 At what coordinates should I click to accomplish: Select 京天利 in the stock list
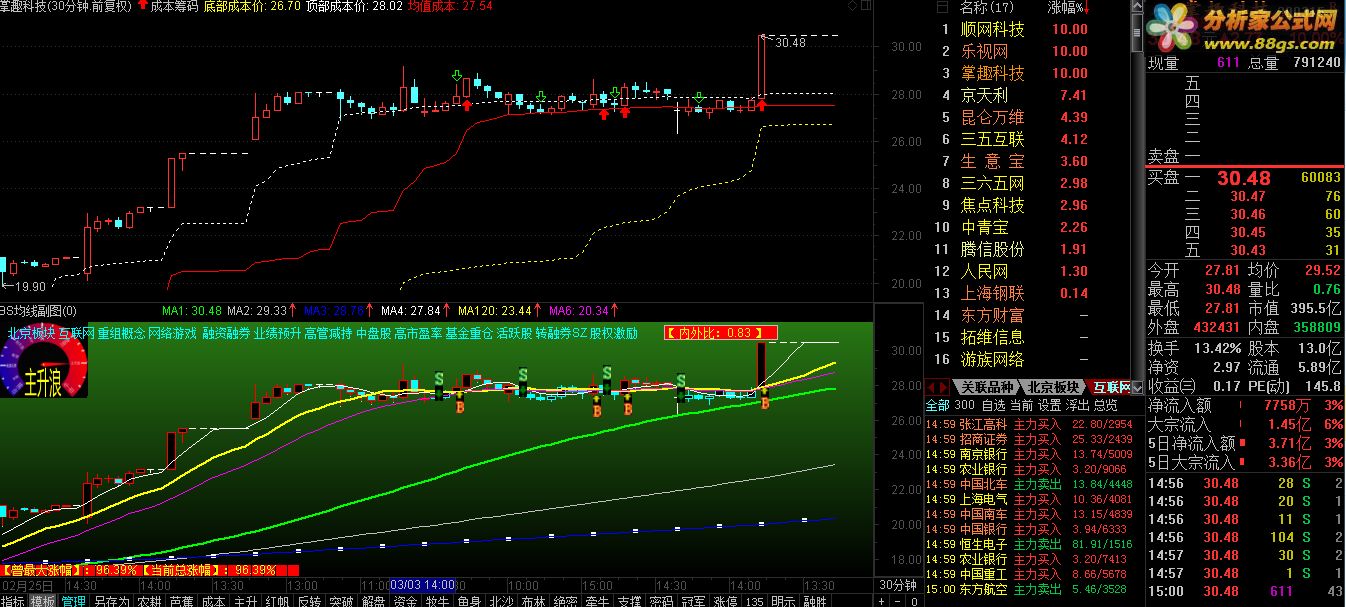tap(985, 95)
